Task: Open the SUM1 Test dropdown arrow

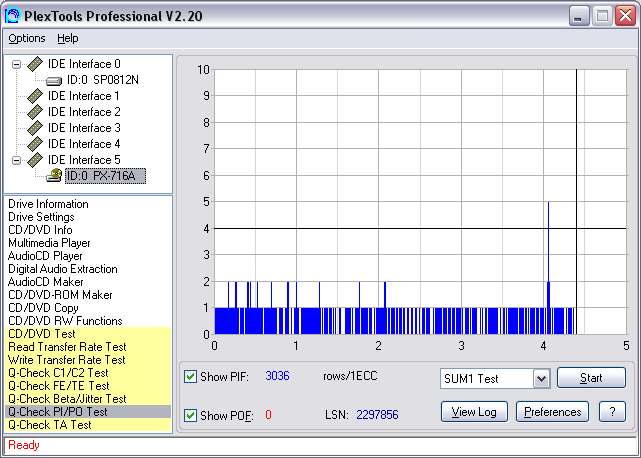Action: 542,379
